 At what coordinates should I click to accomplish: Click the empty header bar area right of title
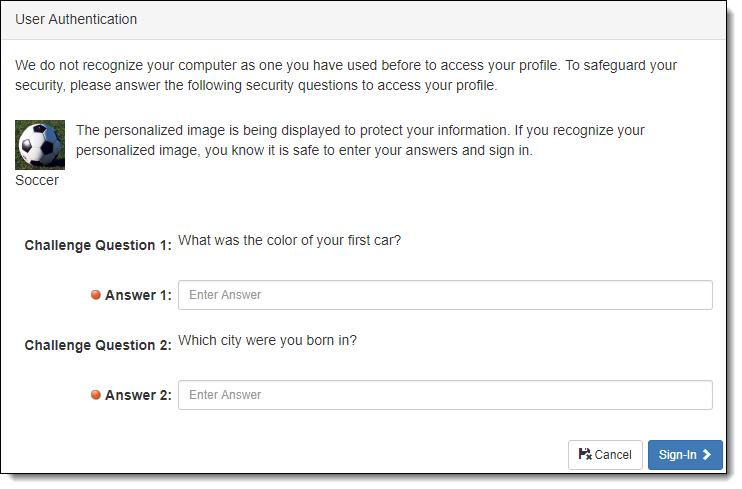tap(431, 19)
